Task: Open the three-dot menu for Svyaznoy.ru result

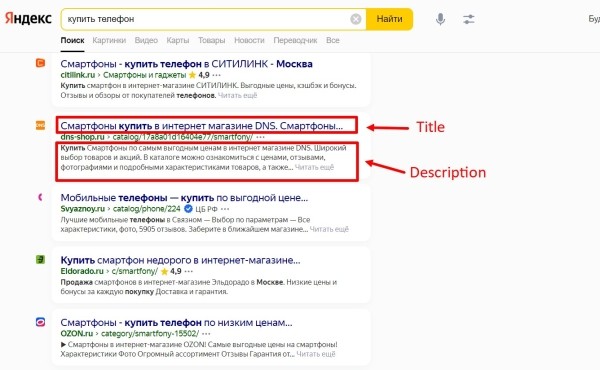Action: tap(225, 209)
